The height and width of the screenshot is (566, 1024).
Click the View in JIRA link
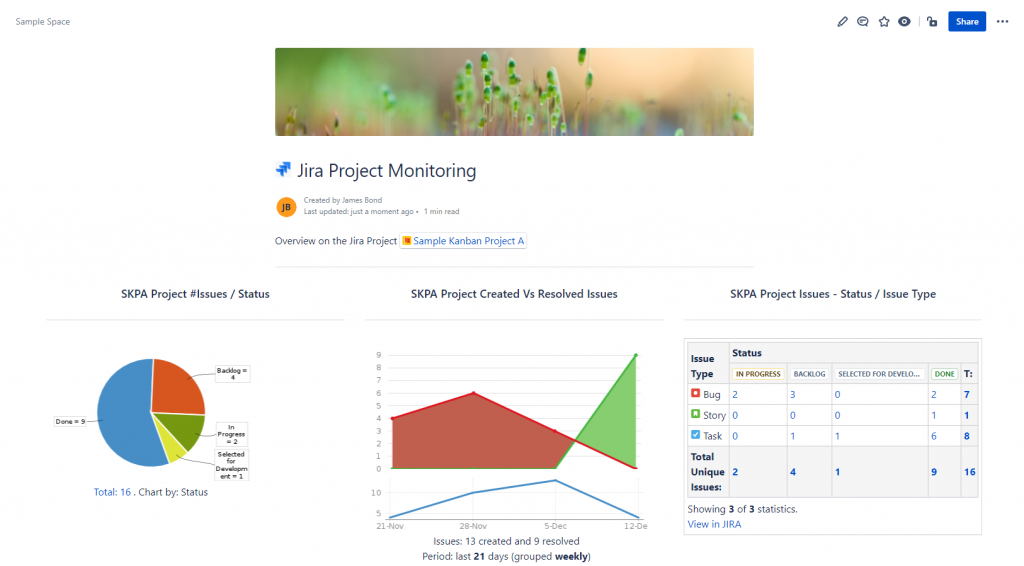click(714, 524)
